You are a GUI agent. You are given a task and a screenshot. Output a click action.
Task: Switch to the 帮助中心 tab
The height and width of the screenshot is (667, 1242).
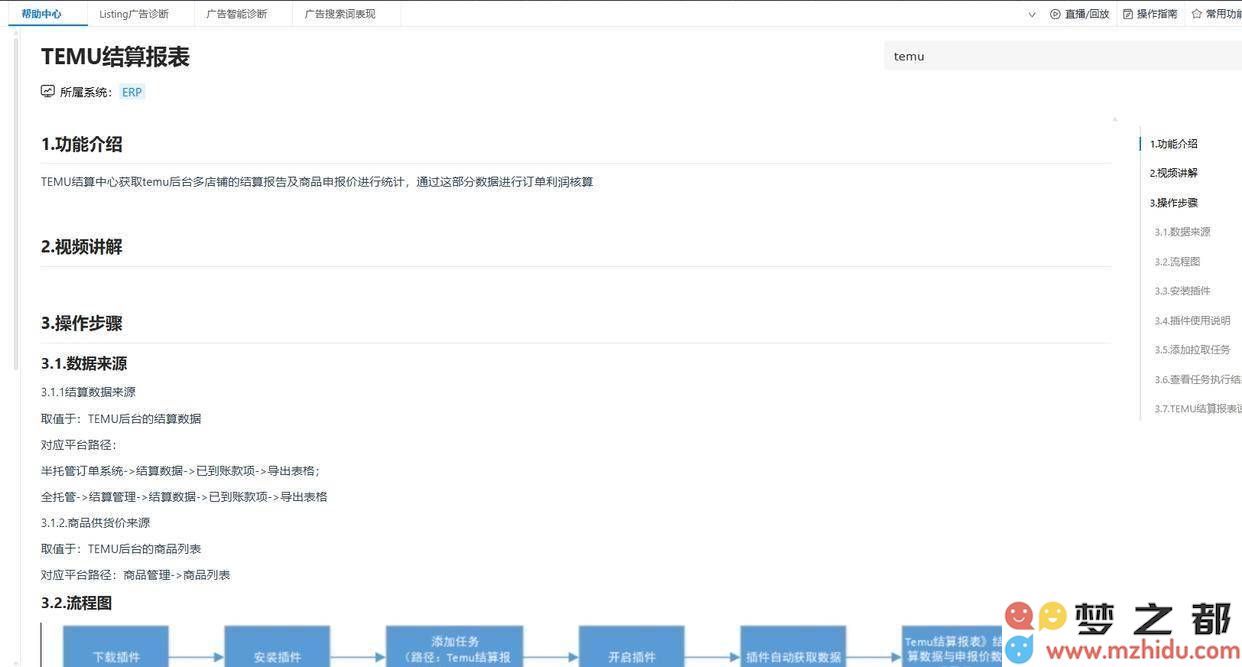point(41,14)
